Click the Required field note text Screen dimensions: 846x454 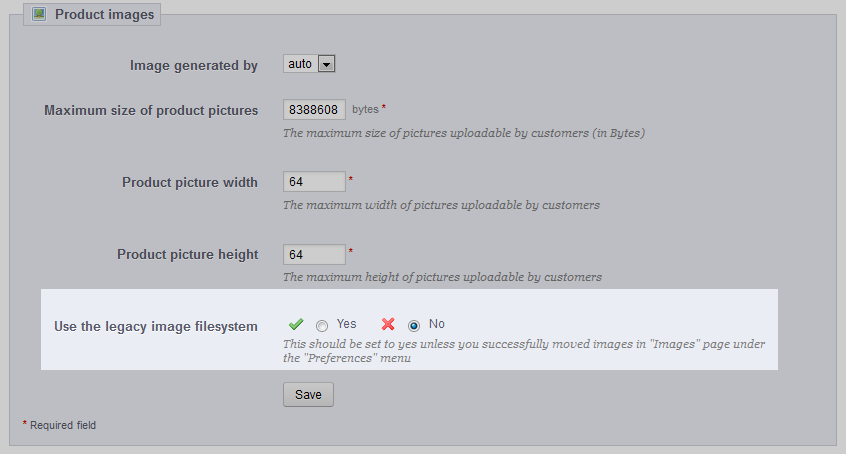click(63, 425)
